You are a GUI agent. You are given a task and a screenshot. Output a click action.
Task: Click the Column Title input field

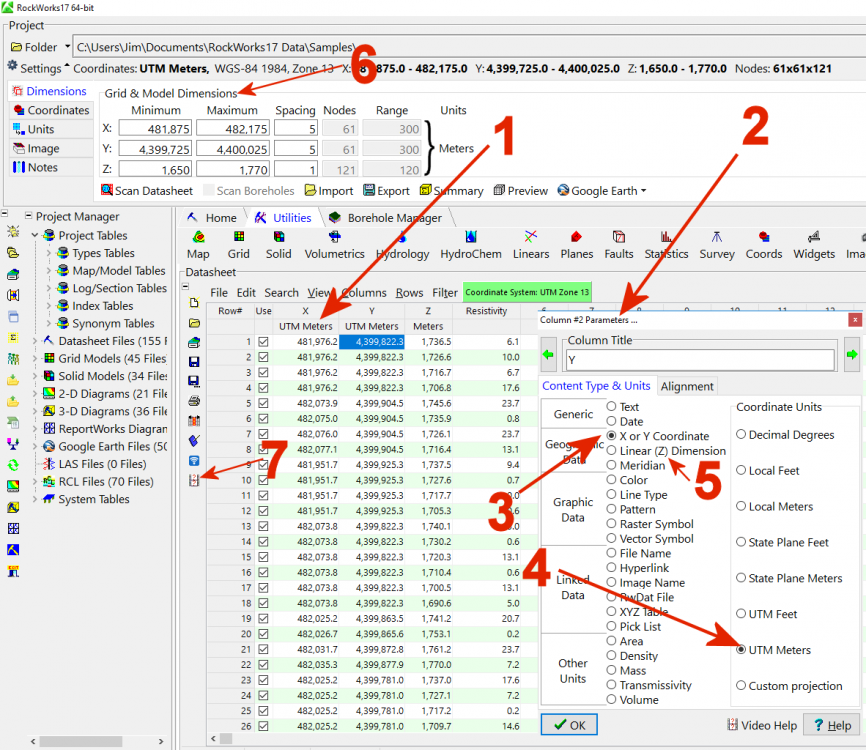click(x=700, y=360)
